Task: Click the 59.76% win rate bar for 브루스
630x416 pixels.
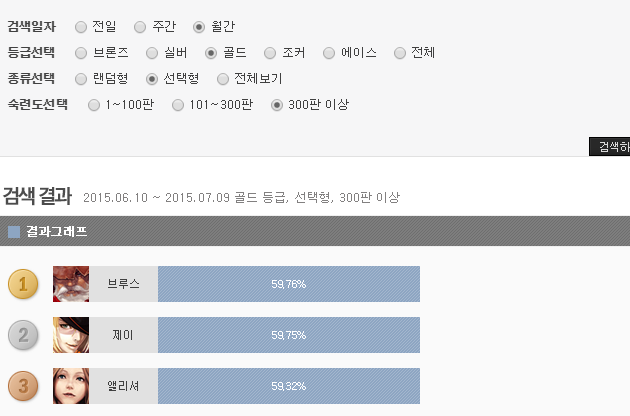Action: pos(289,284)
